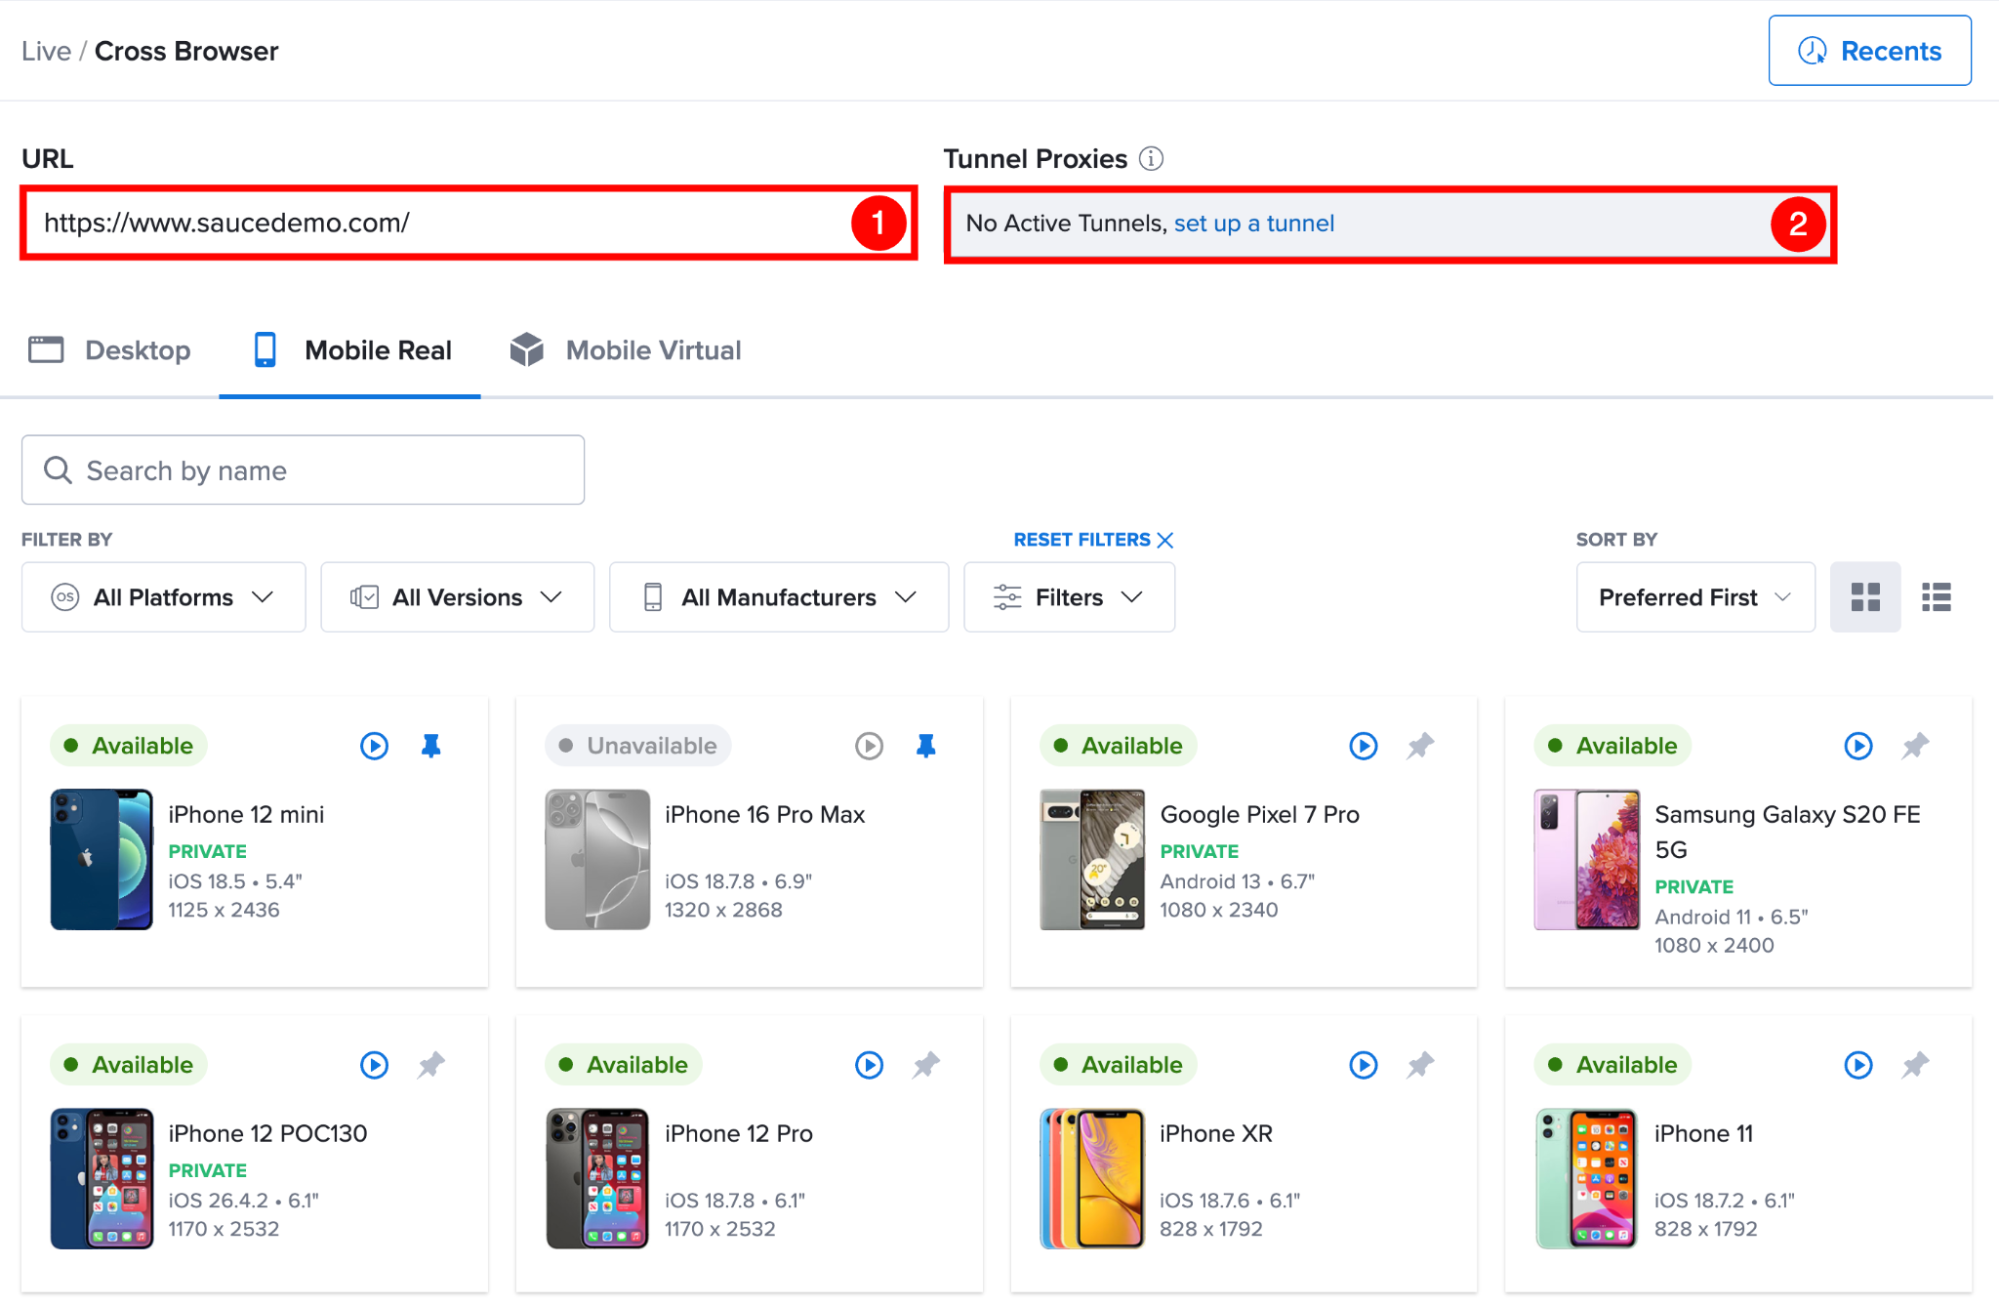Open the All Platforms filter dropdown
1999x1307 pixels.
click(163, 597)
